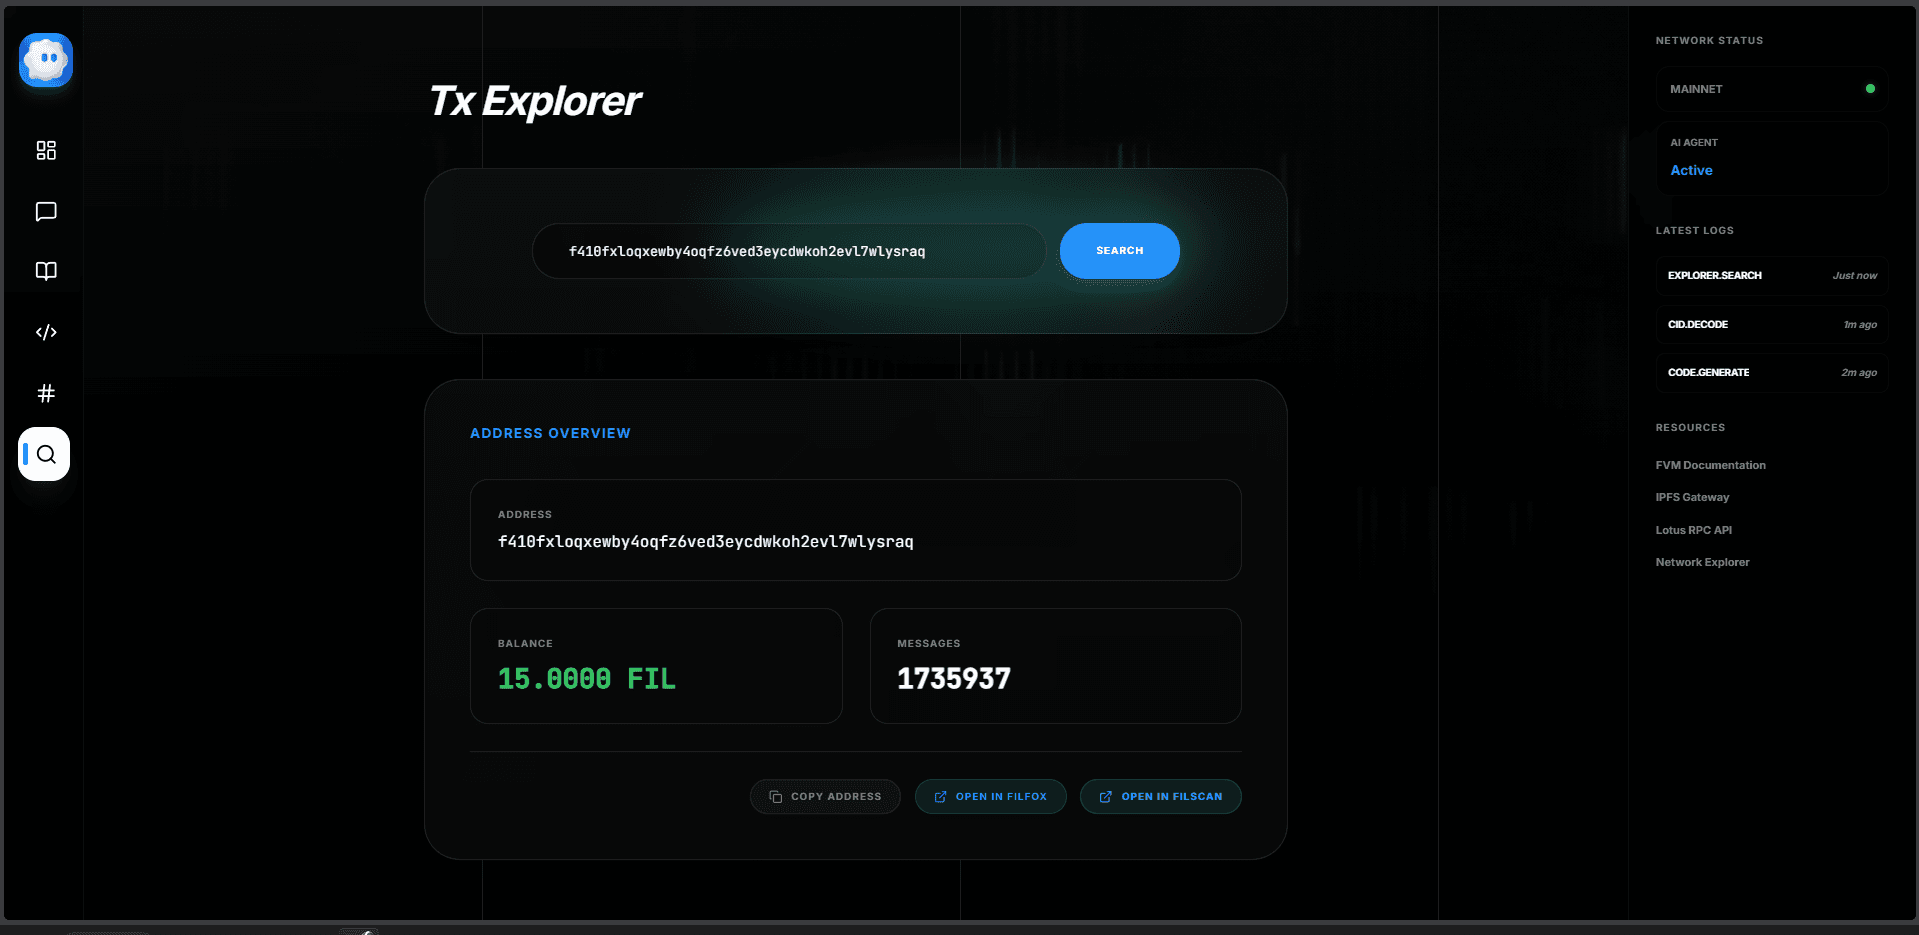Image resolution: width=1919 pixels, height=935 pixels.
Task: Open the hash icon in sidebar
Action: [x=46, y=393]
